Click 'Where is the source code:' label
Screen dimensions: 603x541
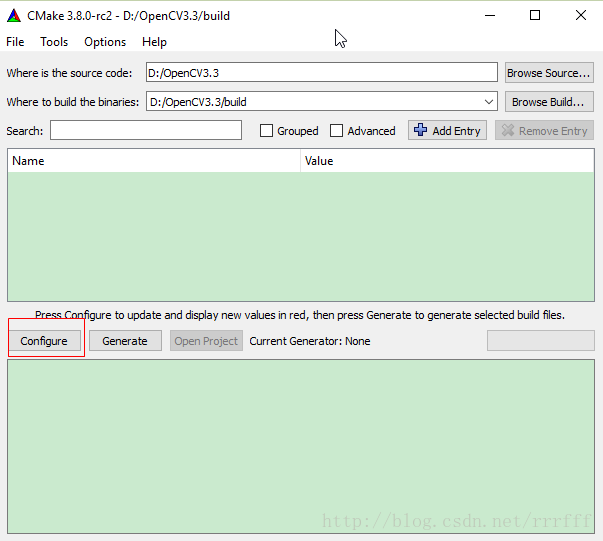coord(69,73)
